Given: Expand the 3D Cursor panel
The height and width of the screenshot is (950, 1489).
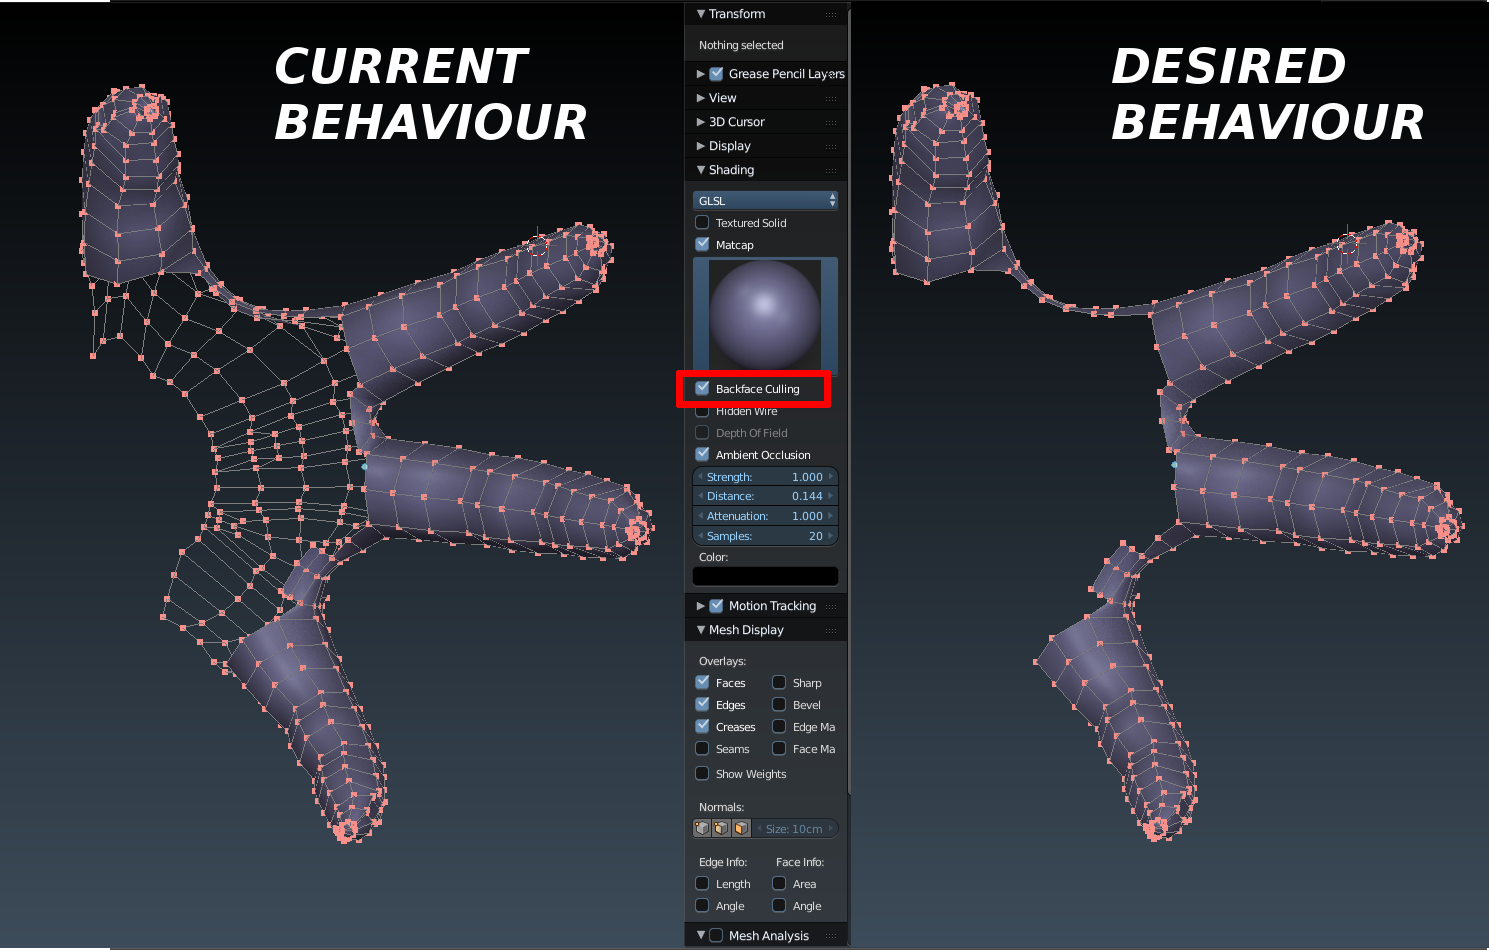Looking at the screenshot, I should pyautogui.click(x=701, y=122).
